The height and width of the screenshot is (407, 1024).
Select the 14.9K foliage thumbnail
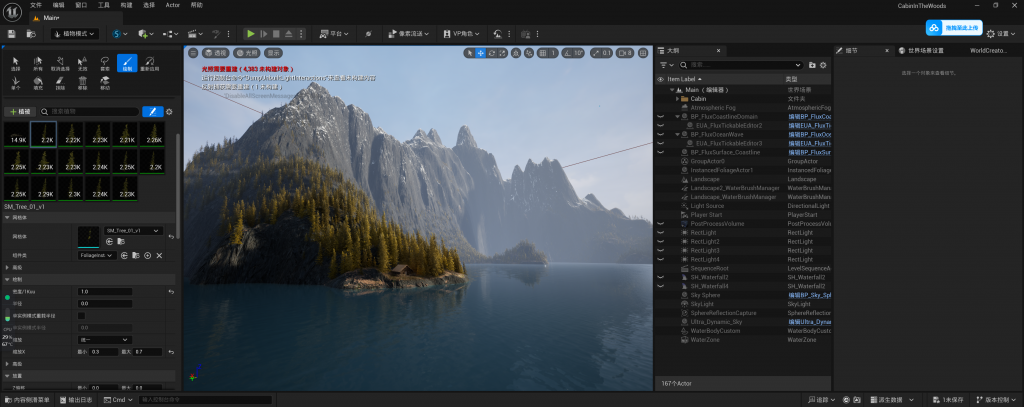tap(17, 134)
